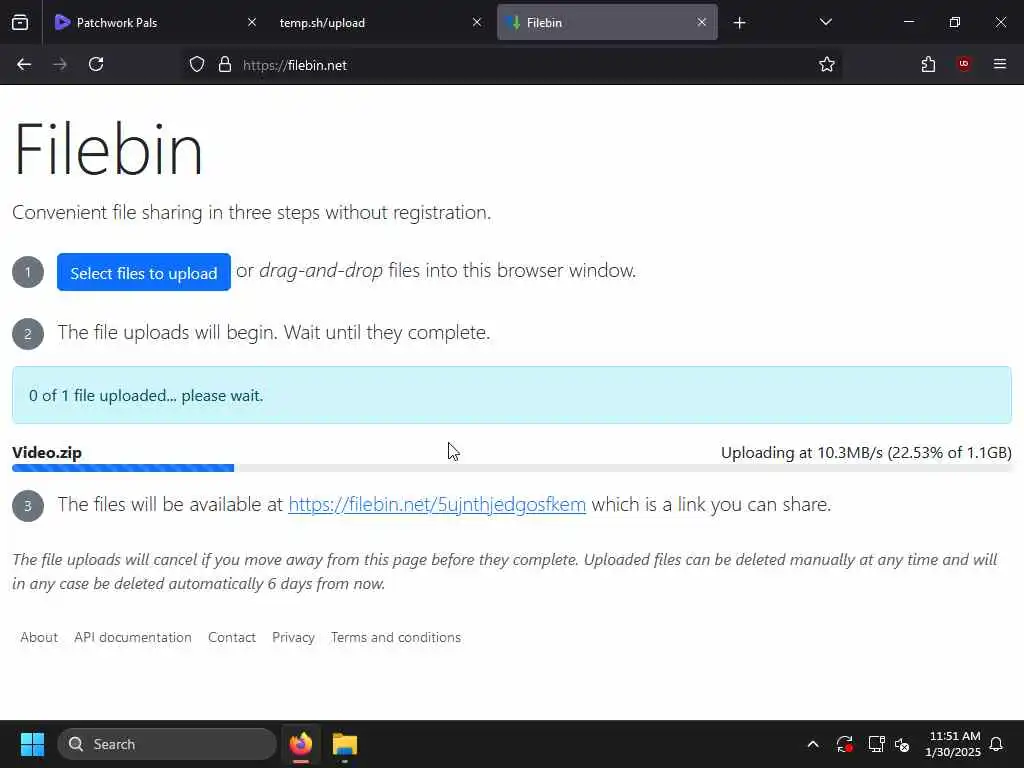This screenshot has width=1024, height=768.
Task: Click the Video.zip upload progress bar
Action: [x=512, y=468]
